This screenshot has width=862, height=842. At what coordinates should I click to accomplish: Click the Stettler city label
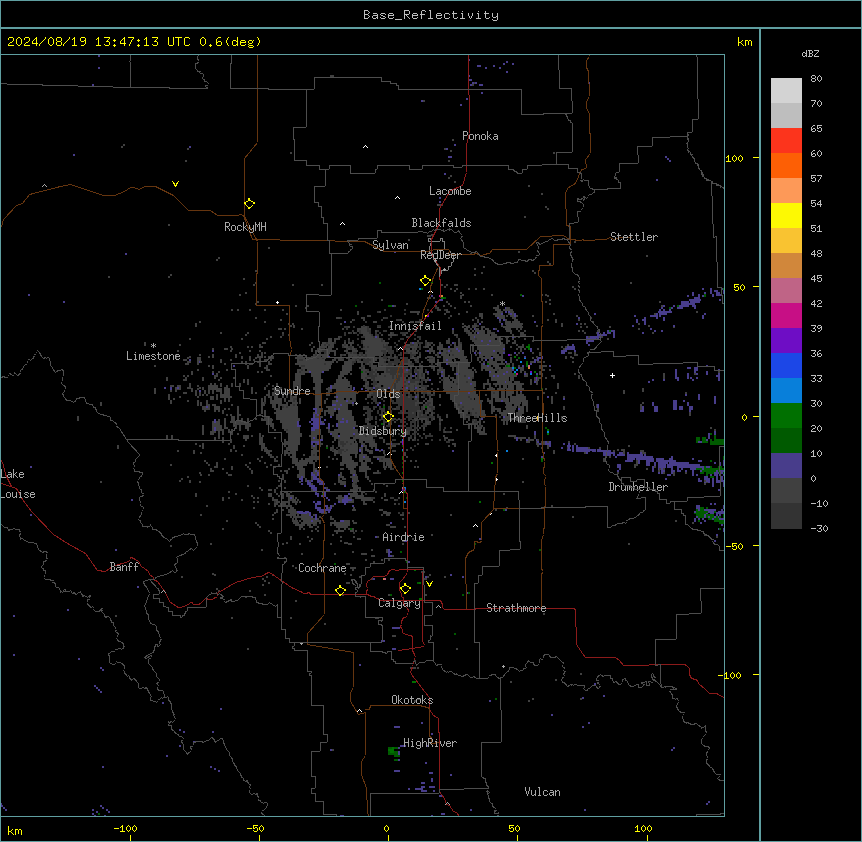pyautogui.click(x=634, y=237)
